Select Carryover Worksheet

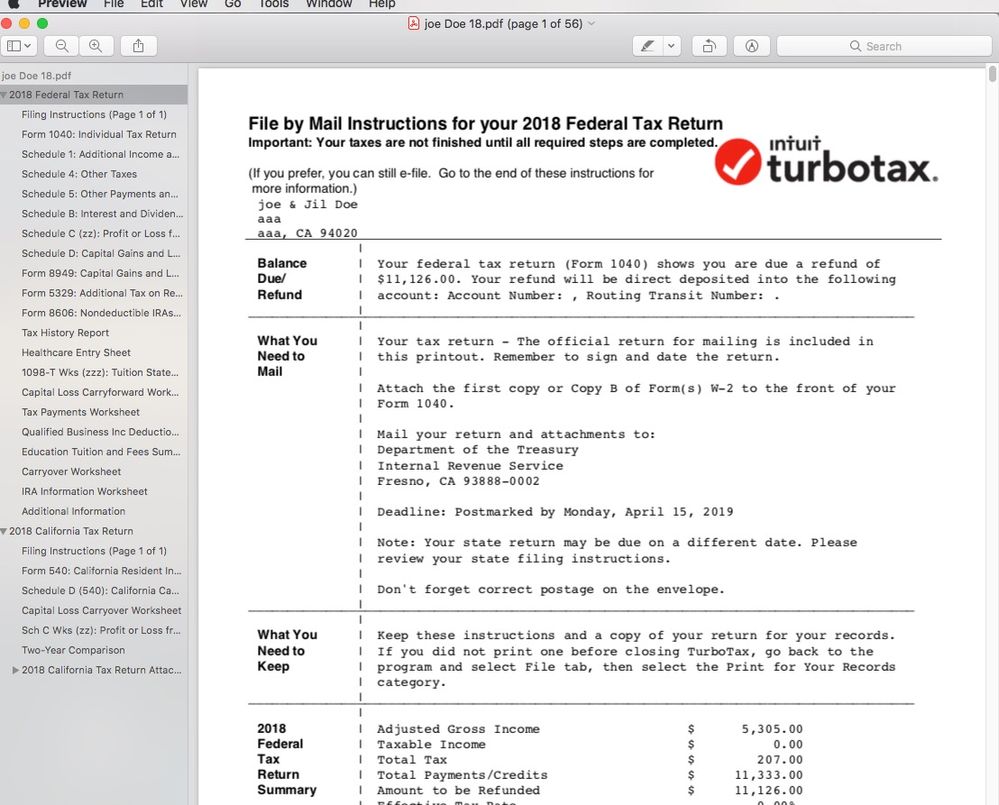[x=71, y=471]
